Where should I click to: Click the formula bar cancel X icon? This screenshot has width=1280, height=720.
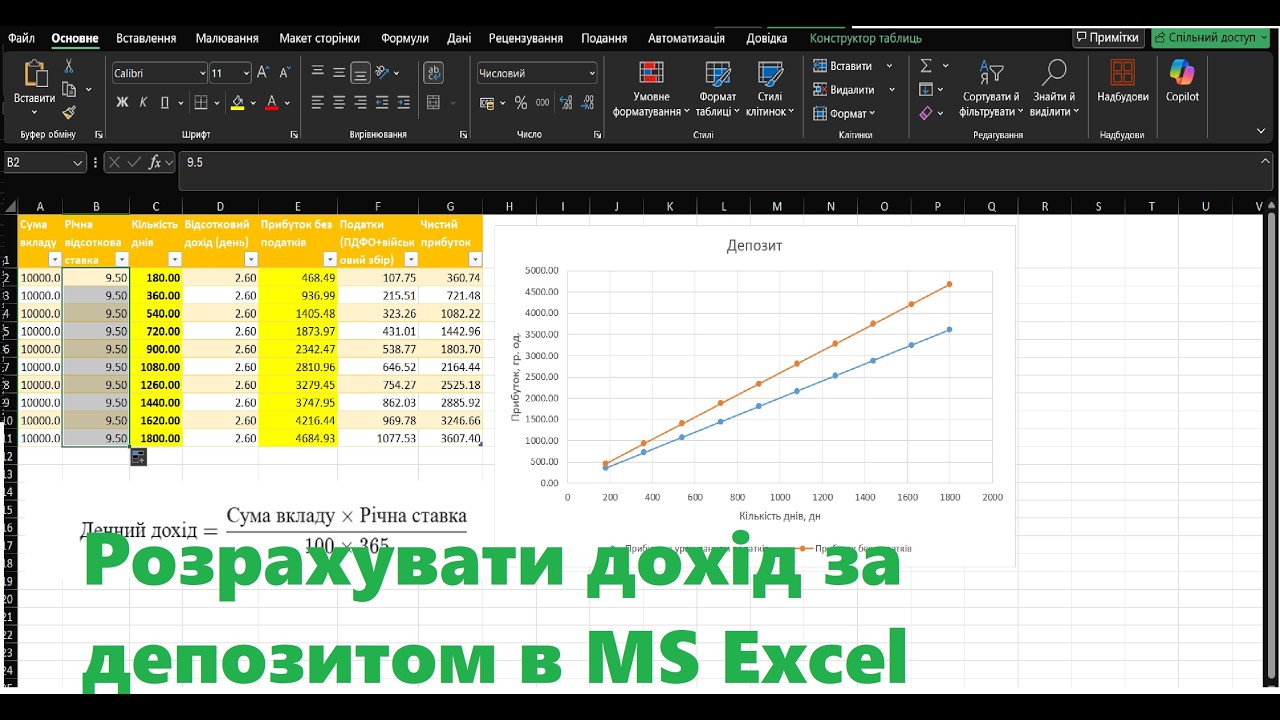(115, 162)
